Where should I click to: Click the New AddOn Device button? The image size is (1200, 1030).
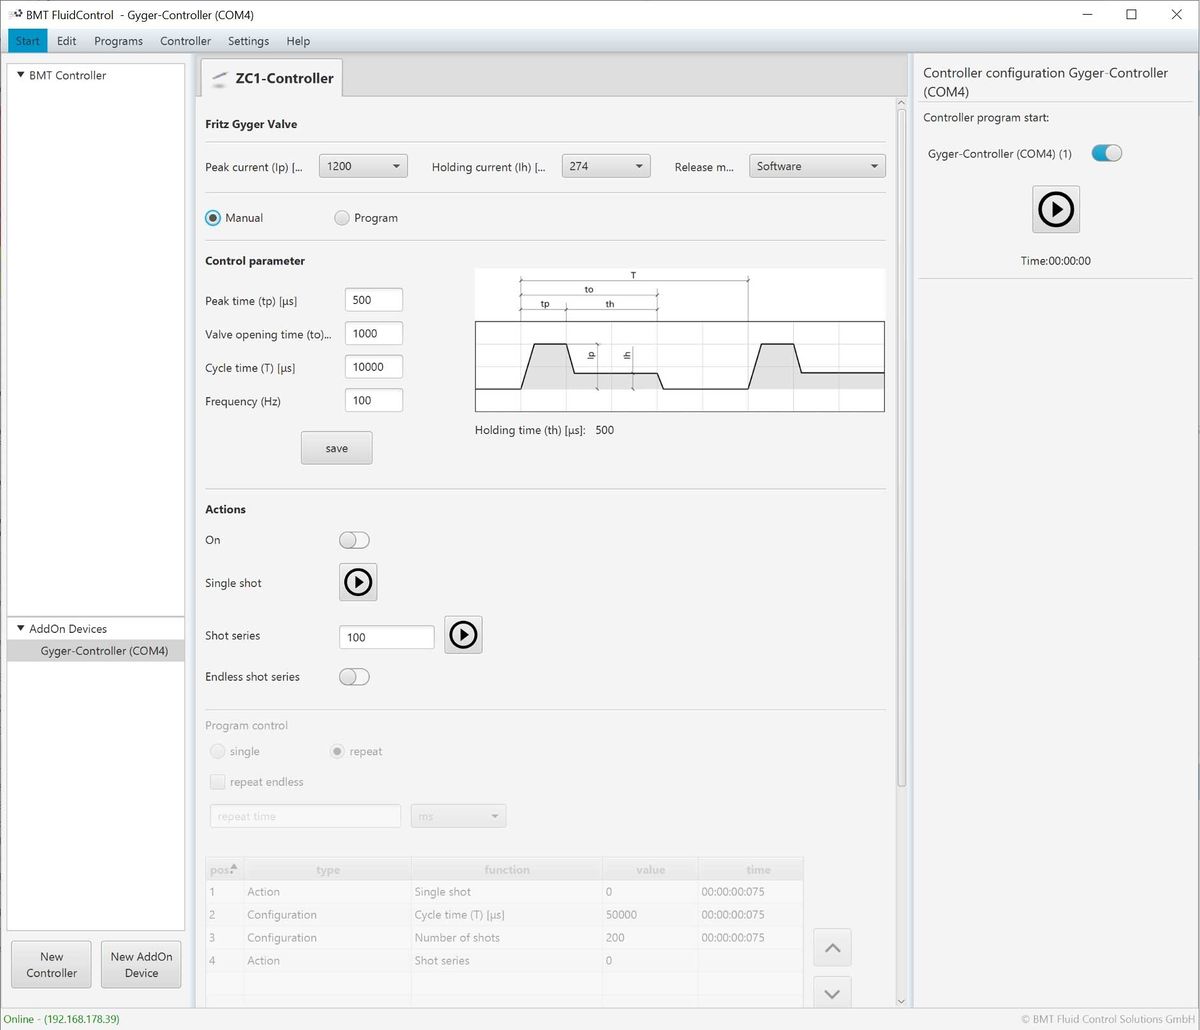click(141, 965)
